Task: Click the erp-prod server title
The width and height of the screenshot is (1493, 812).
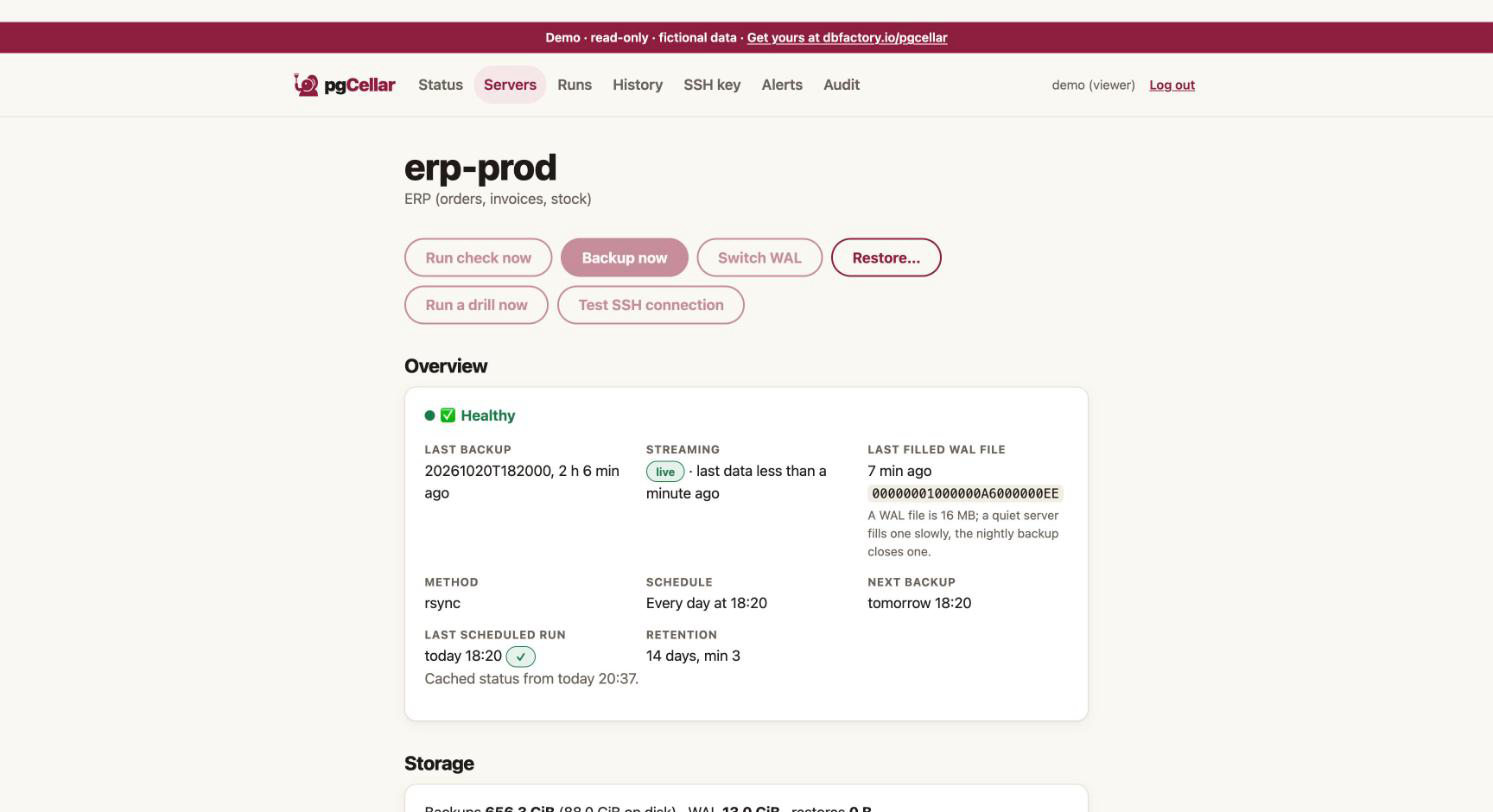Action: [x=480, y=168]
